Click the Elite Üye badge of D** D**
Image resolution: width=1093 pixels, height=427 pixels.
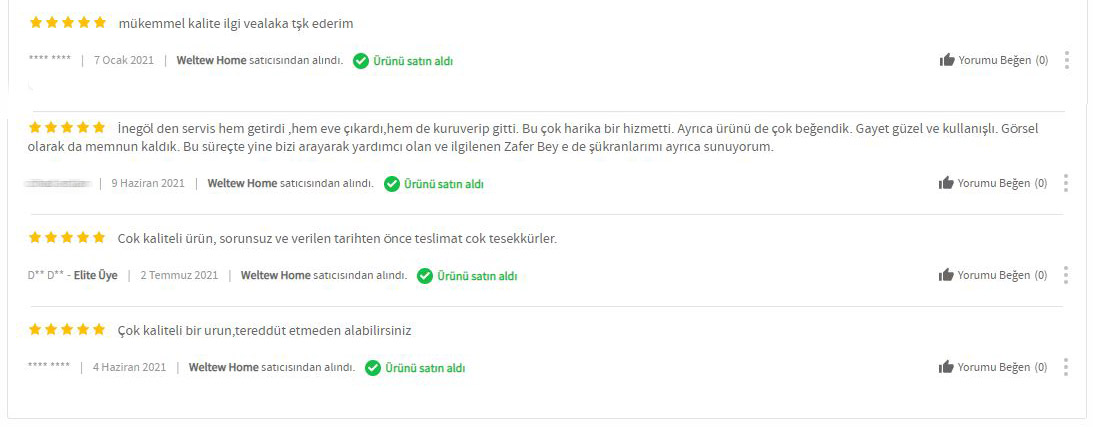[x=95, y=276]
